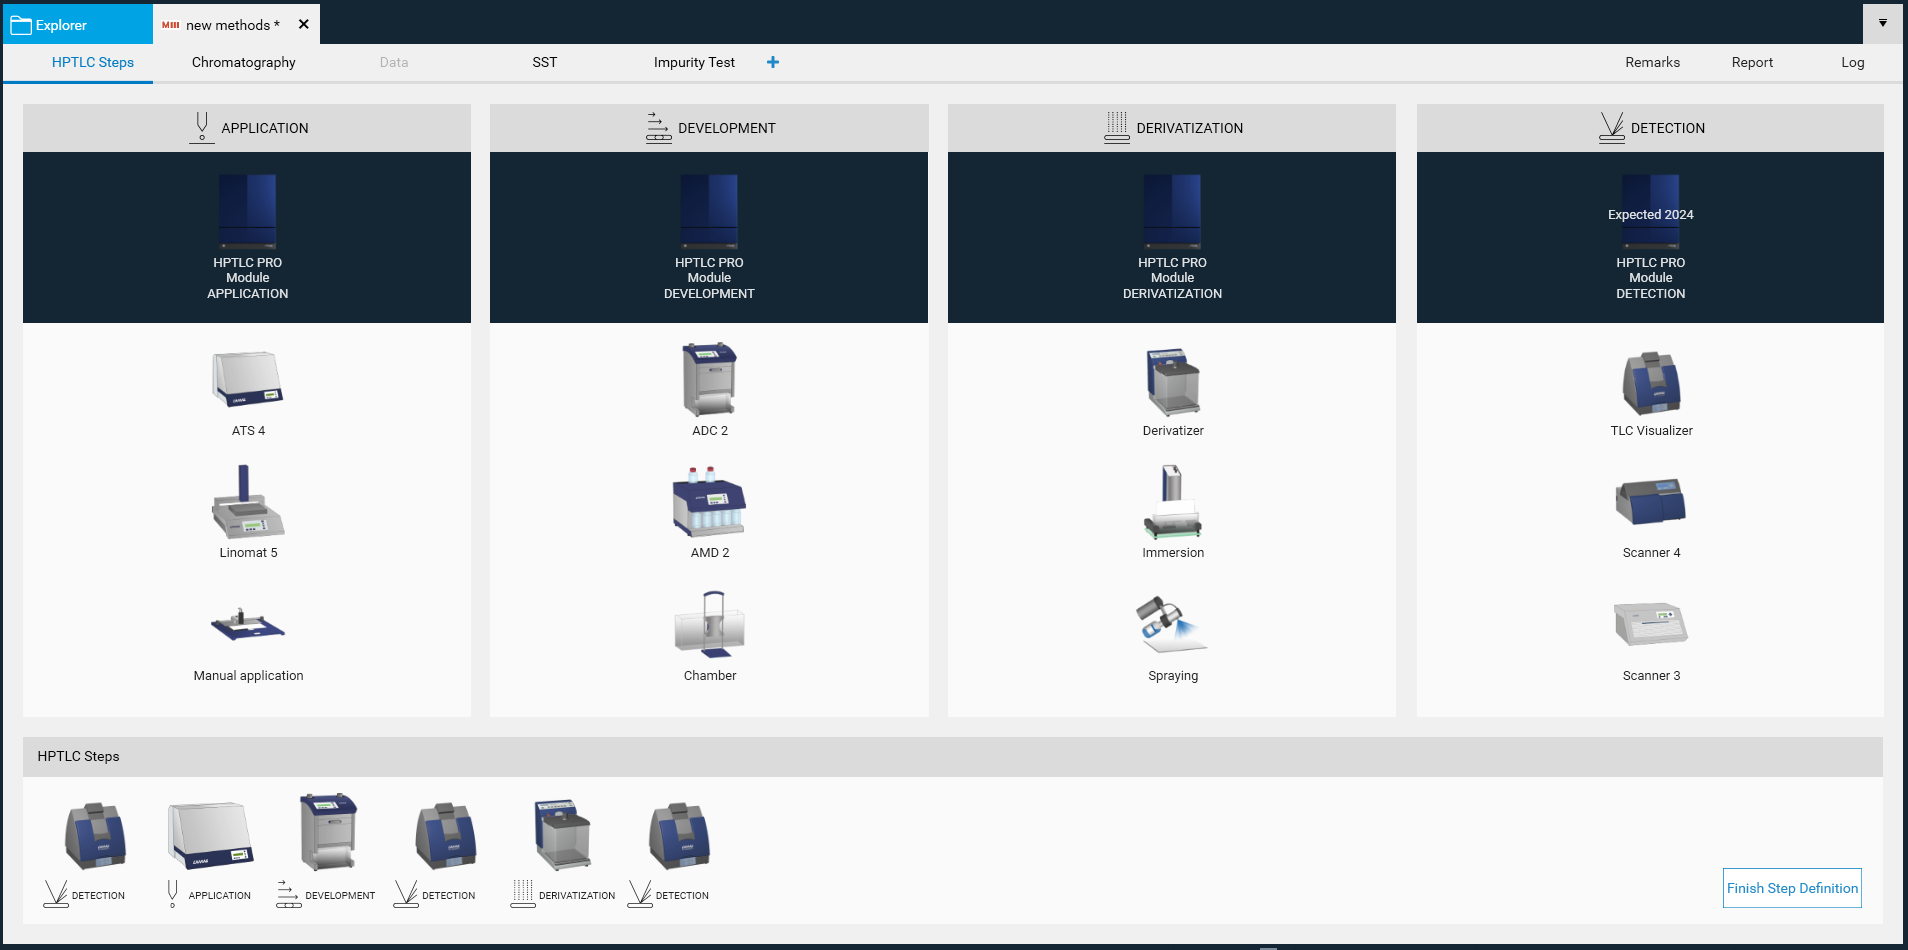Screen dimensions: 1908x950
Task: Pick the Scanner 4 detection device
Action: pos(1651,502)
